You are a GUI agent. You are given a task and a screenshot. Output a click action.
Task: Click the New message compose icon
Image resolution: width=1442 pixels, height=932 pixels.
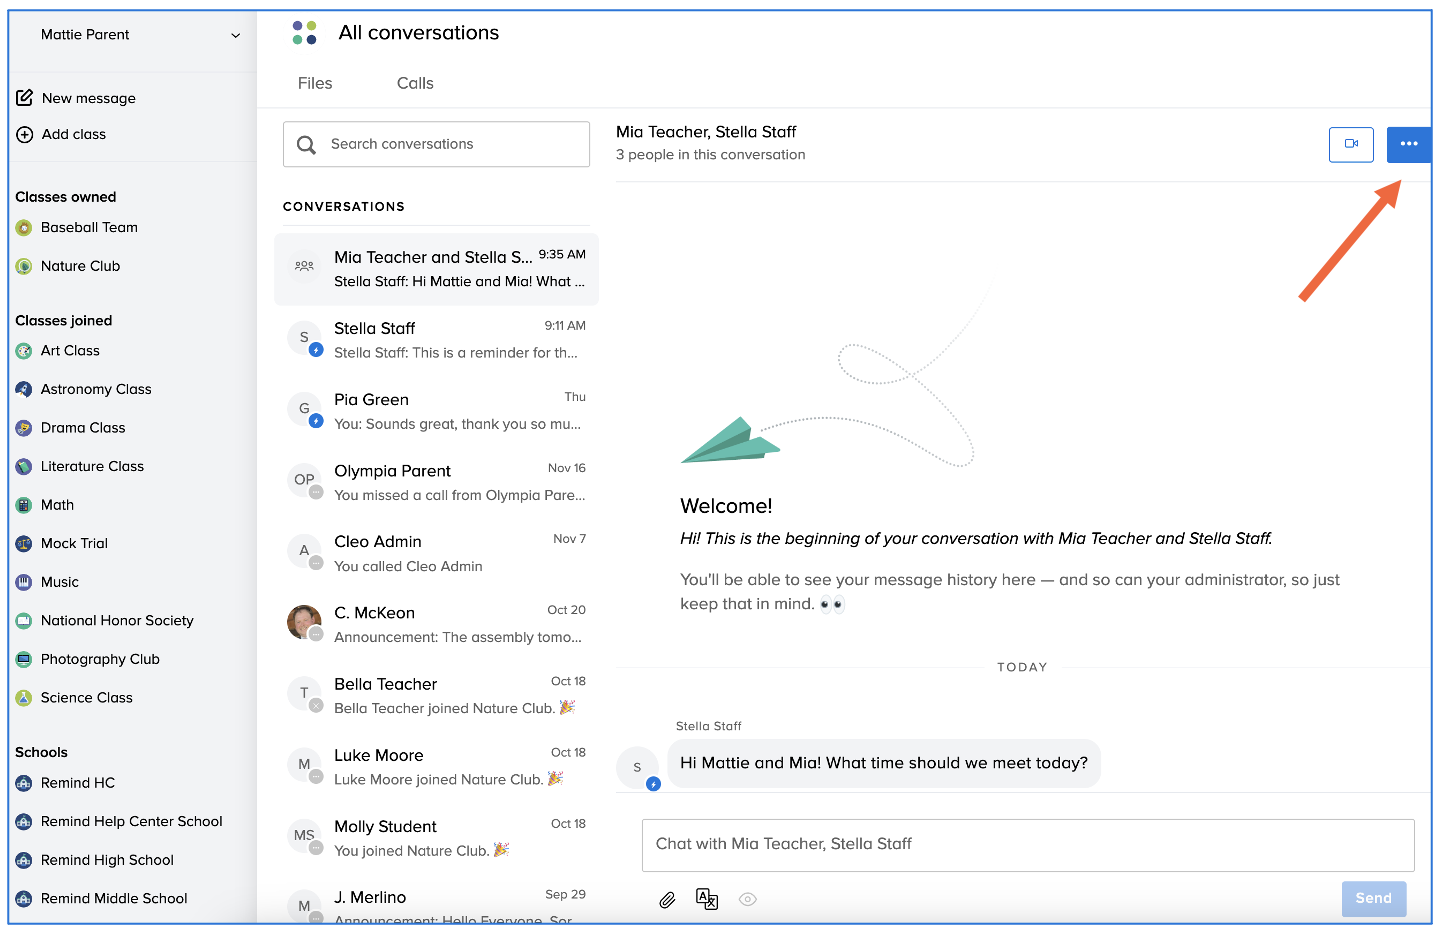pyautogui.click(x=25, y=98)
